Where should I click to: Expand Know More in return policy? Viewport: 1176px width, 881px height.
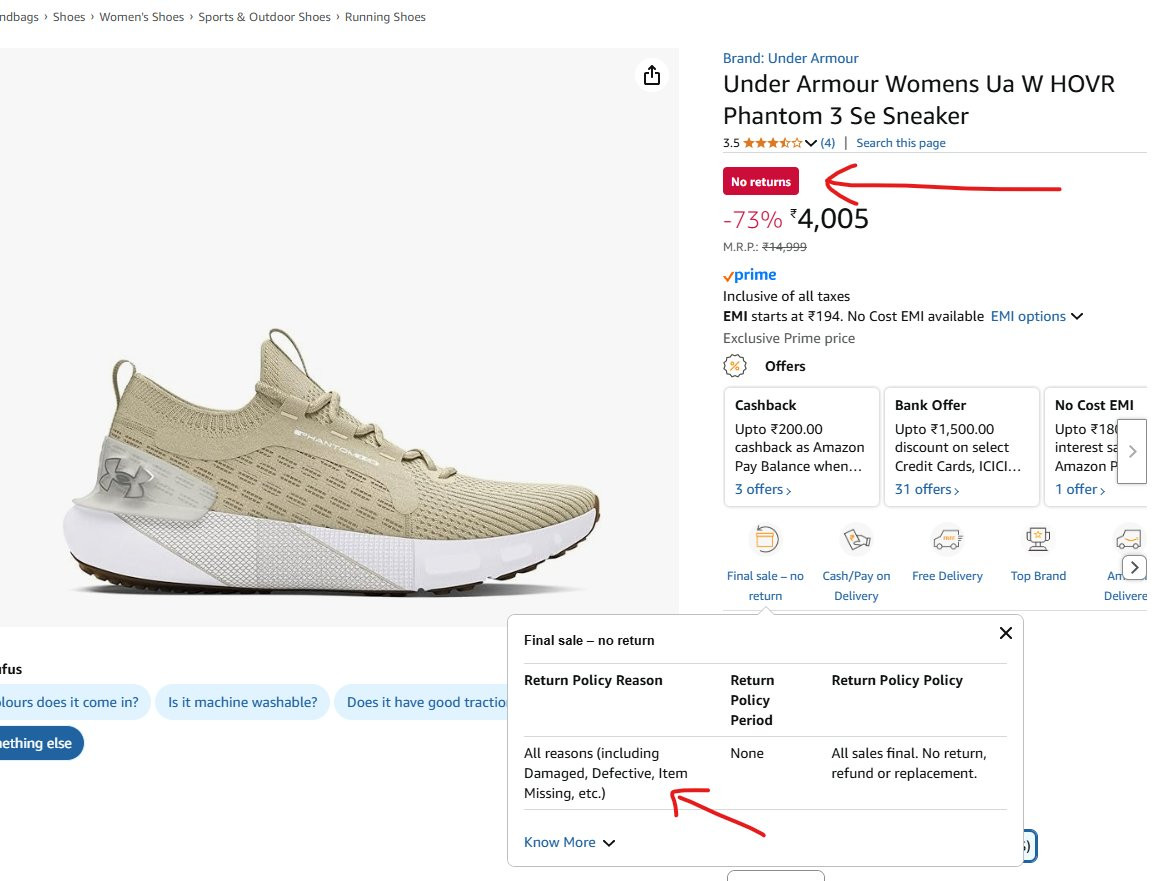(x=569, y=842)
